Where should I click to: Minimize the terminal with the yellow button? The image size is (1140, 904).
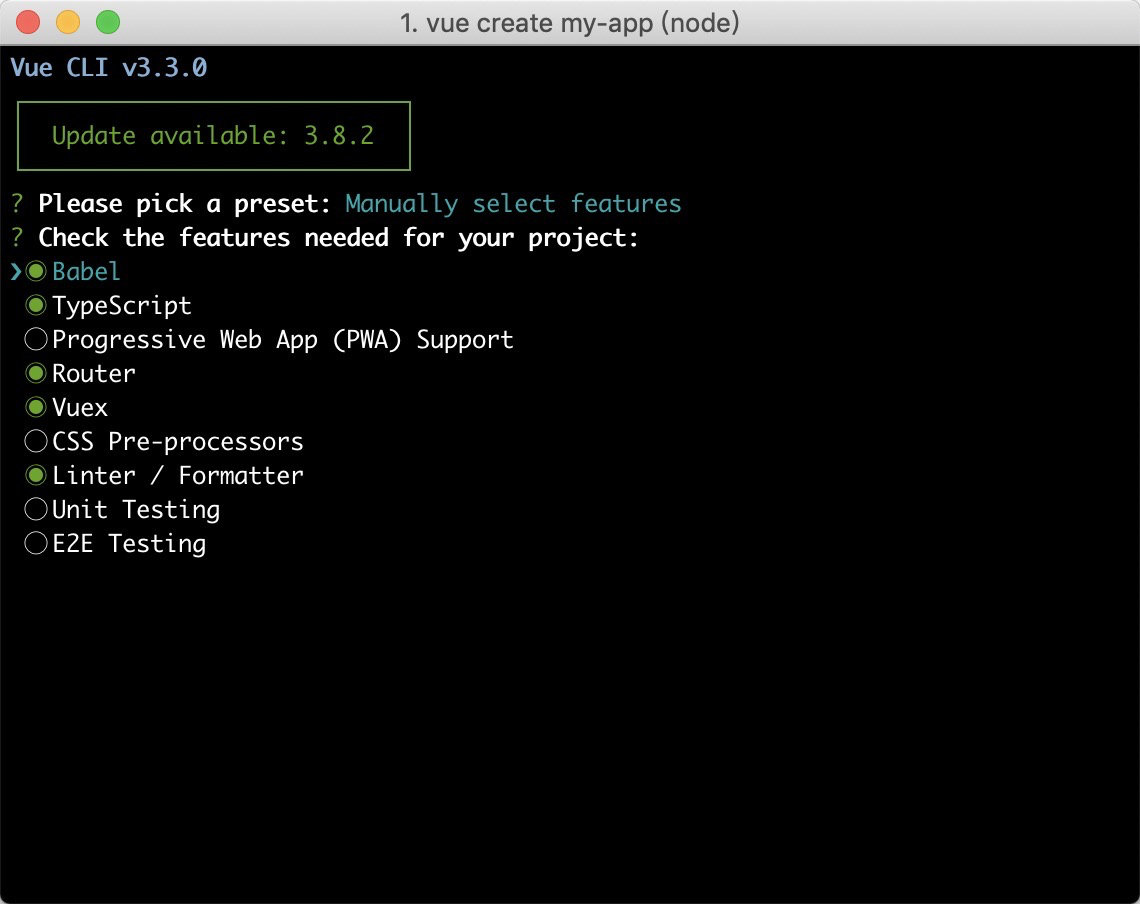click(x=68, y=21)
